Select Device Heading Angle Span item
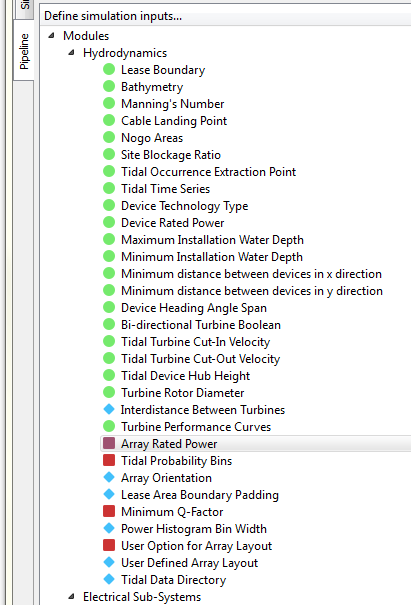The height and width of the screenshot is (605, 411). pos(194,308)
